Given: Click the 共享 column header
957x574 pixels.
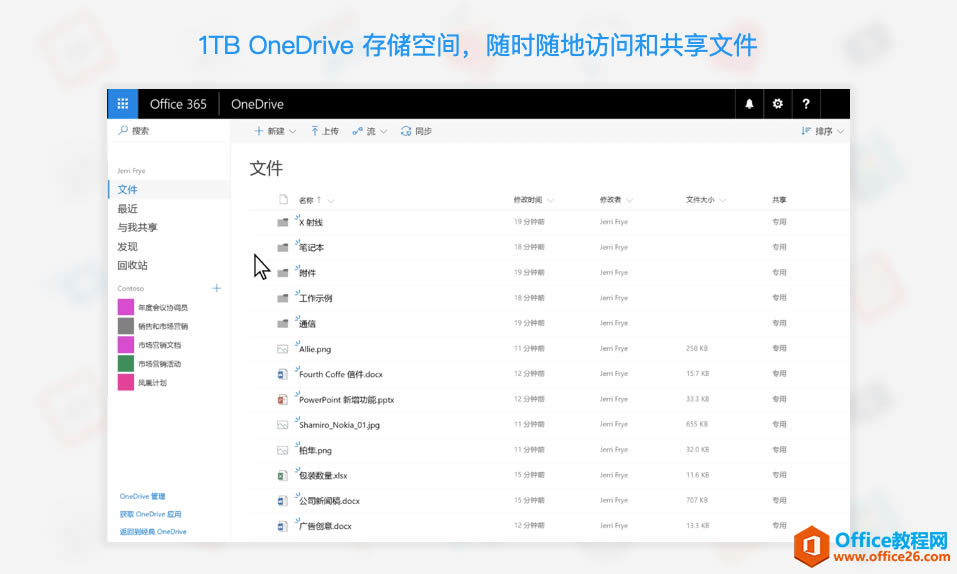Looking at the screenshot, I should [779, 200].
